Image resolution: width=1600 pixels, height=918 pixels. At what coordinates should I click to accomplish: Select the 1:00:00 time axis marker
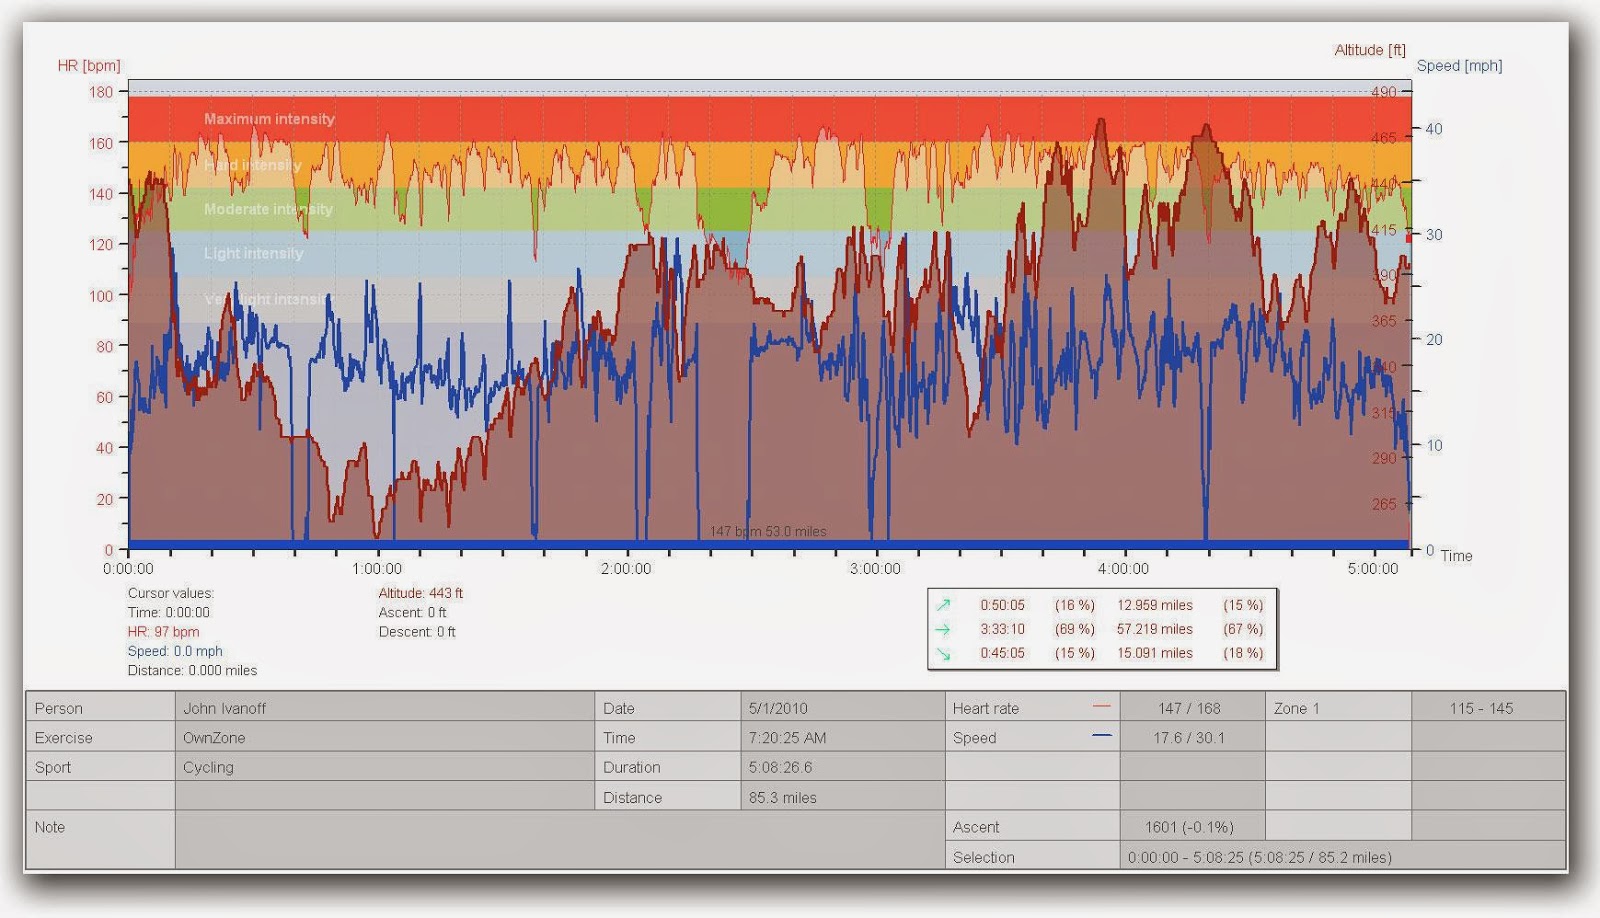coord(377,569)
